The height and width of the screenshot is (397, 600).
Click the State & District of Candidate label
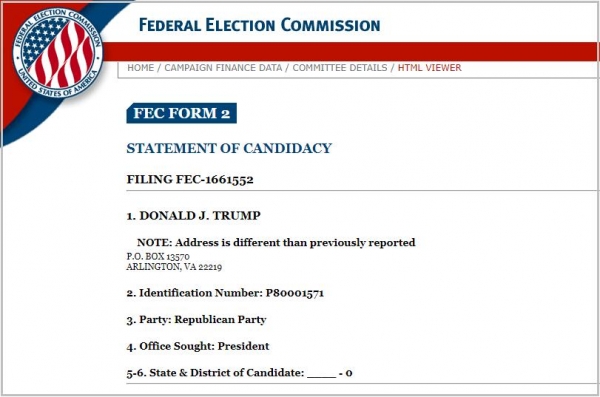(x=215, y=373)
